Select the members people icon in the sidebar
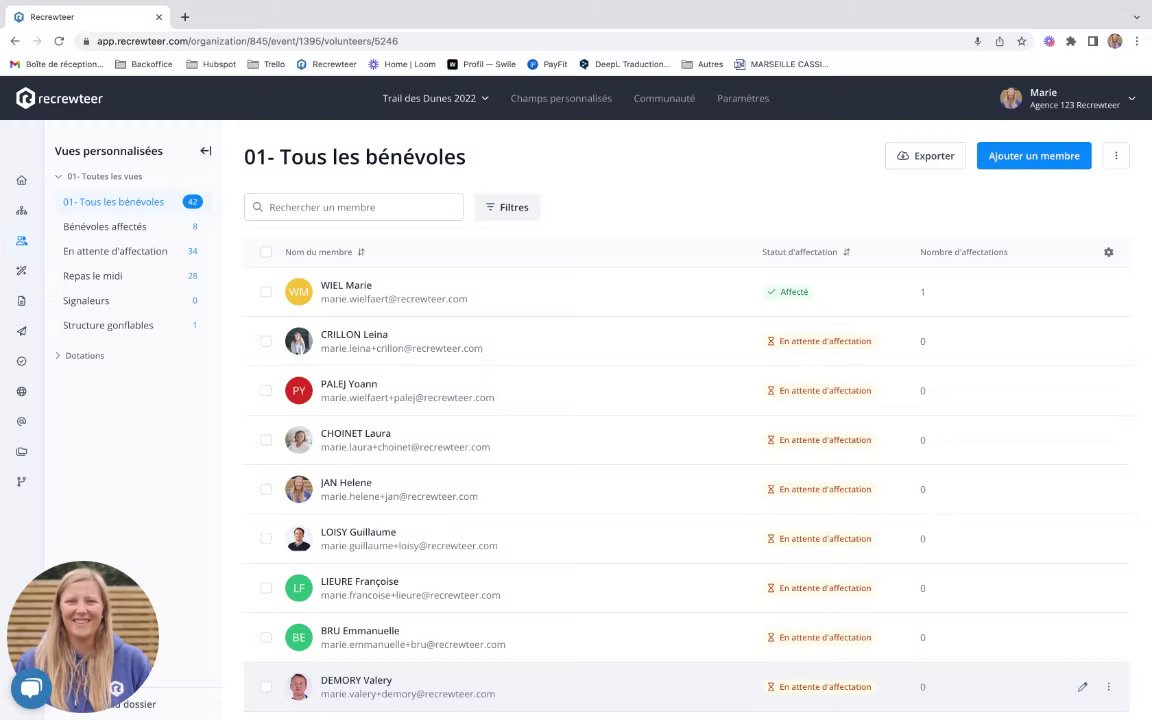Image resolution: width=1152 pixels, height=720 pixels. pyautogui.click(x=21, y=241)
